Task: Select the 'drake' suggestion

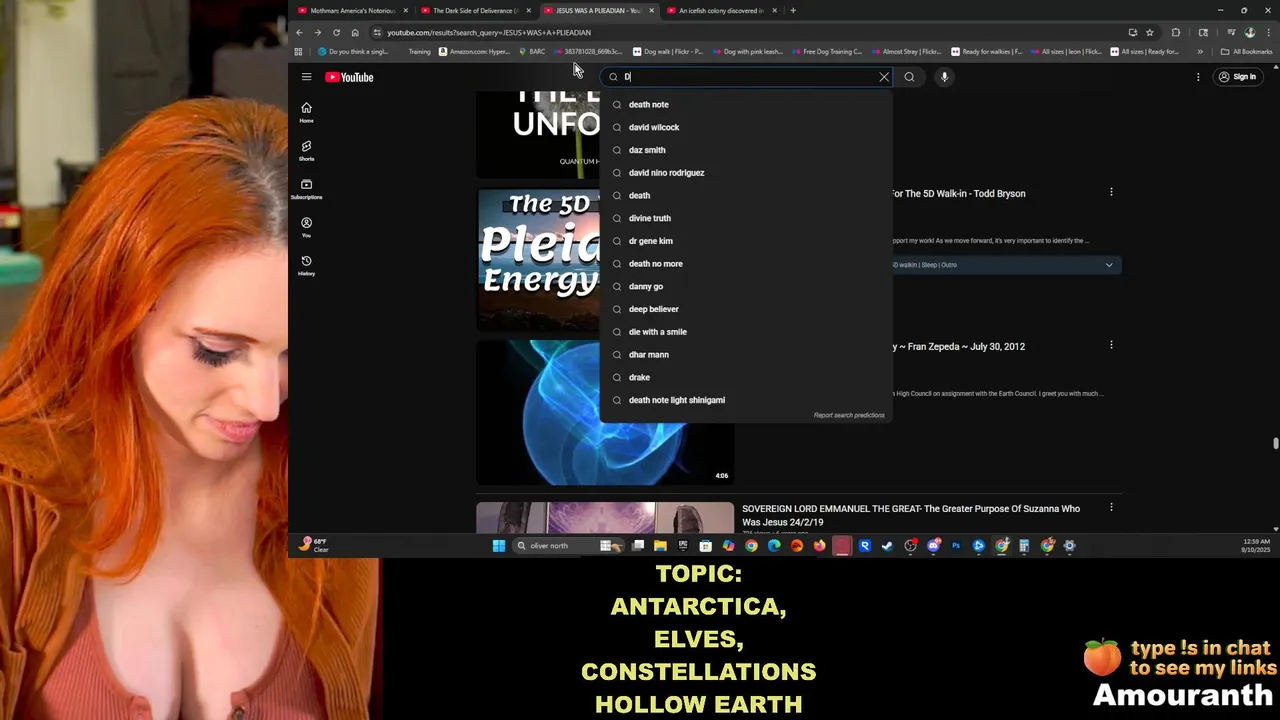Action: click(745, 377)
